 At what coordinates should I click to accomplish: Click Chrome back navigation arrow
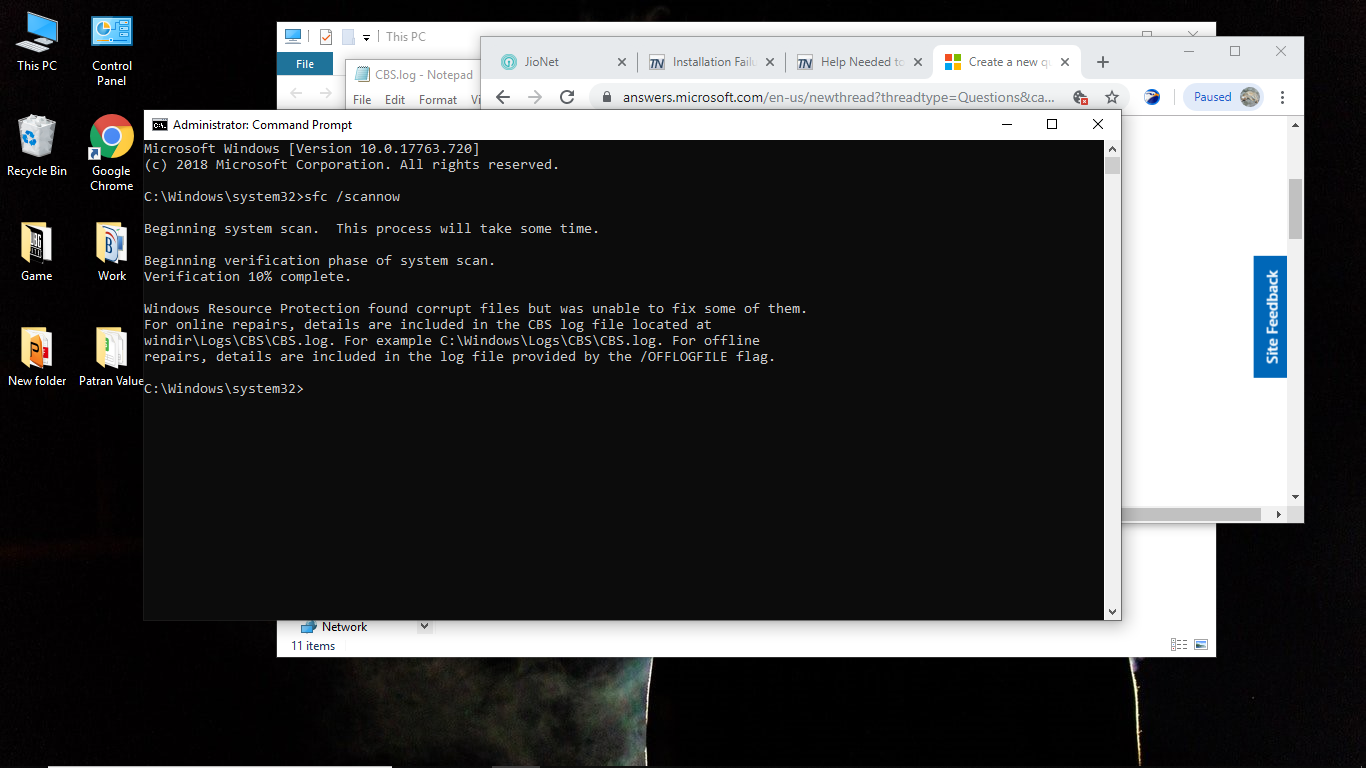503,97
